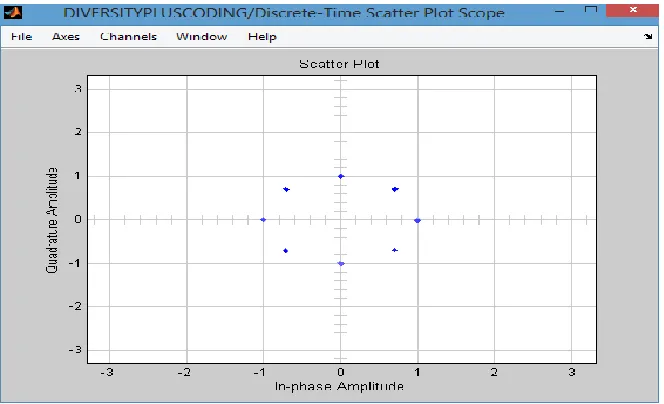Maximize the scatter plot scope window
This screenshot has width=664, height=404.
(590, 10)
